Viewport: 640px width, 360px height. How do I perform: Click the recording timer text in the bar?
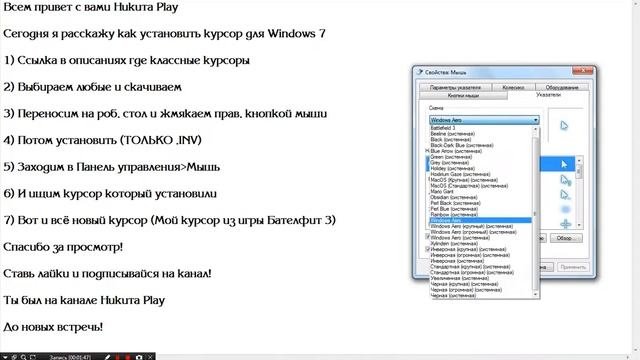coord(70,357)
